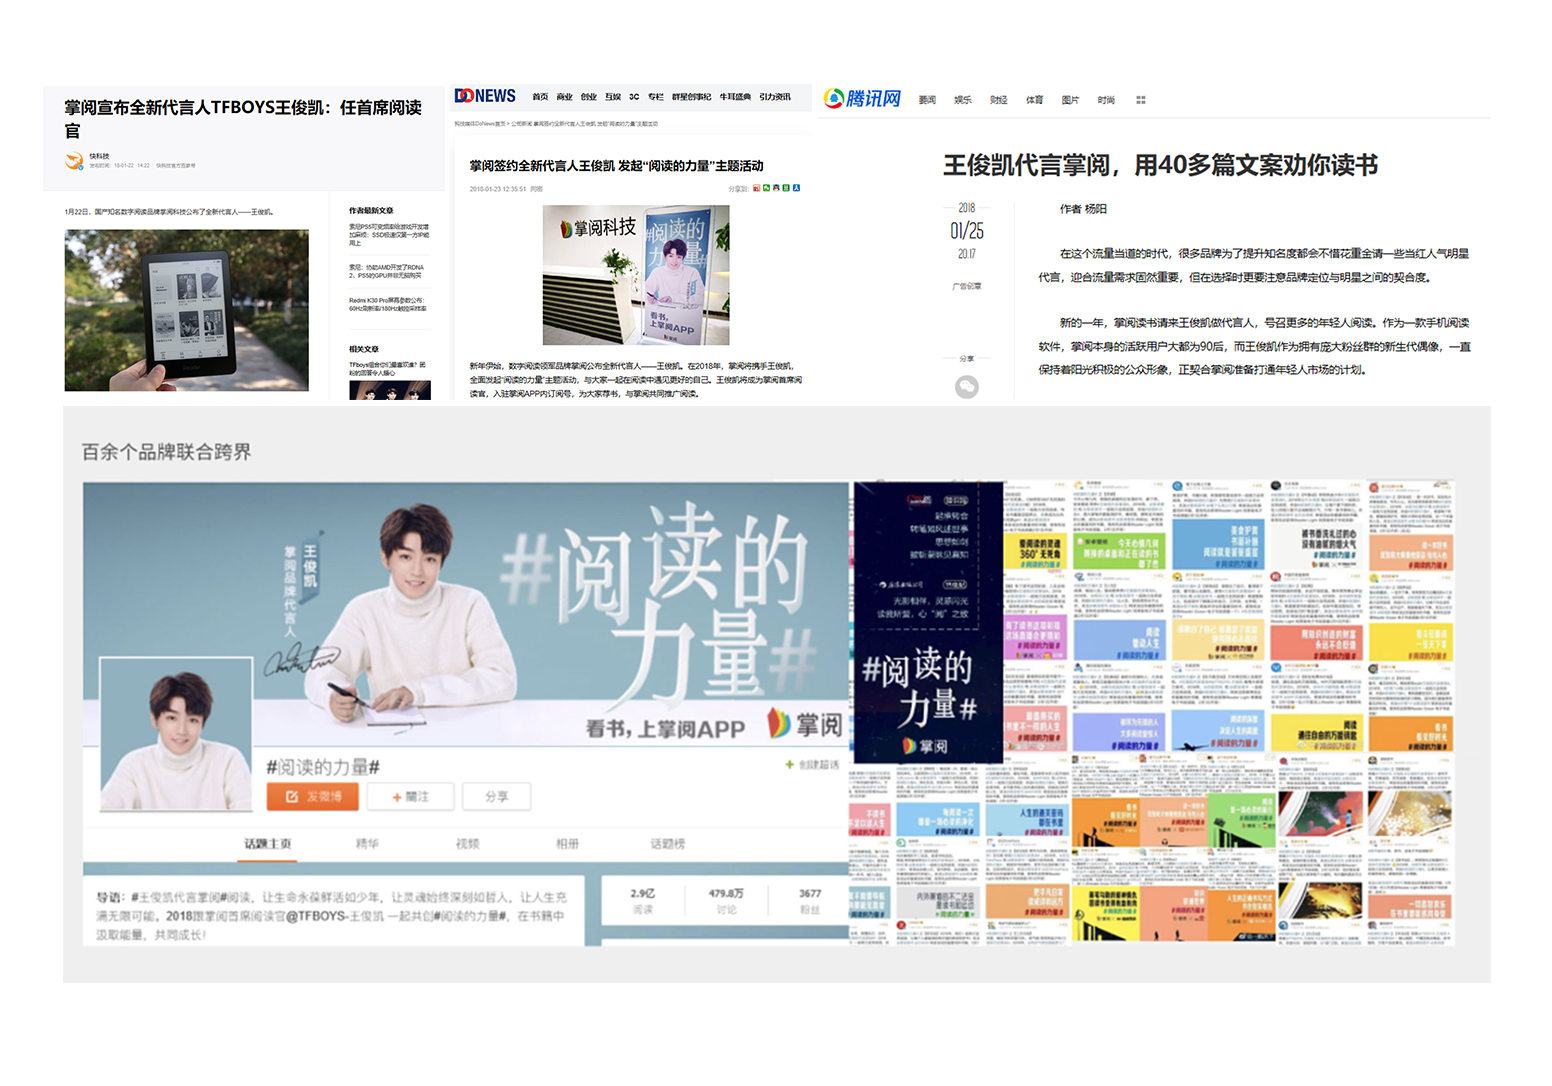Click the 掌阅宣布全新代言人 headline
The image size is (1552, 1086).
tap(243, 119)
